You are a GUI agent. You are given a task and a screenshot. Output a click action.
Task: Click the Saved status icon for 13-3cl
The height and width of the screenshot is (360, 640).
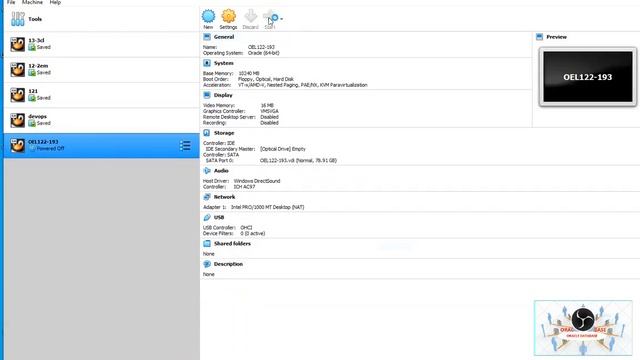coord(32,47)
